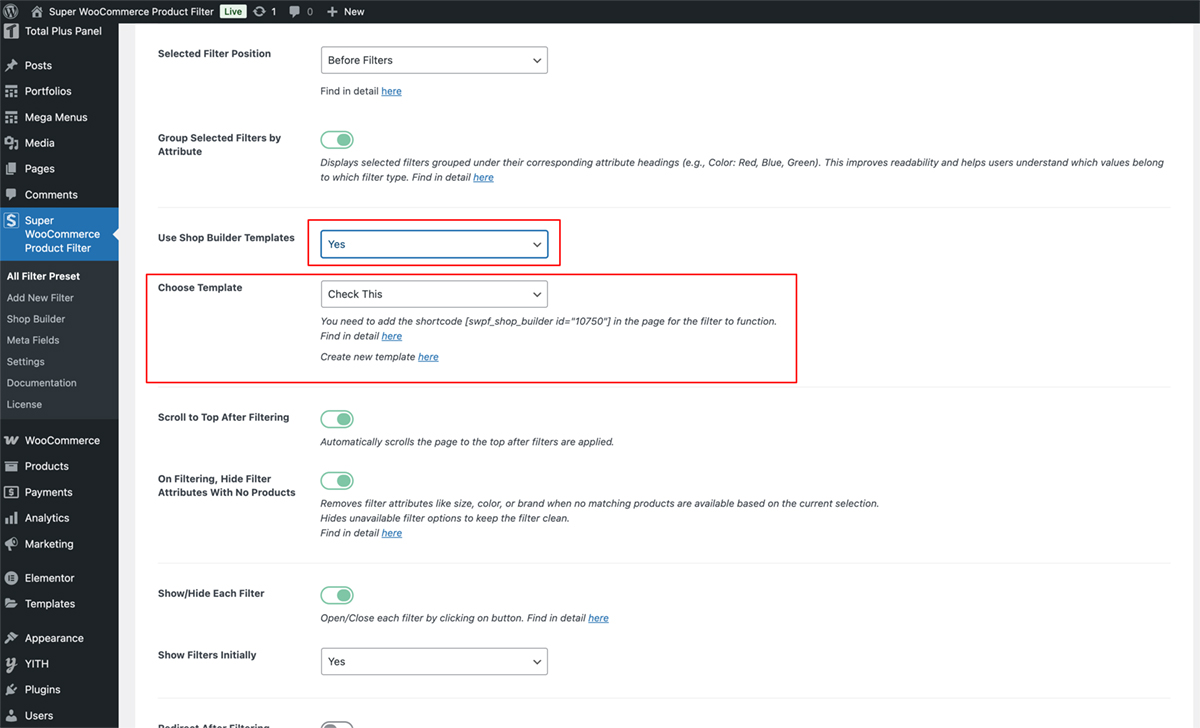The image size is (1200, 728).
Task: Open the Choose Template dropdown
Action: (434, 294)
